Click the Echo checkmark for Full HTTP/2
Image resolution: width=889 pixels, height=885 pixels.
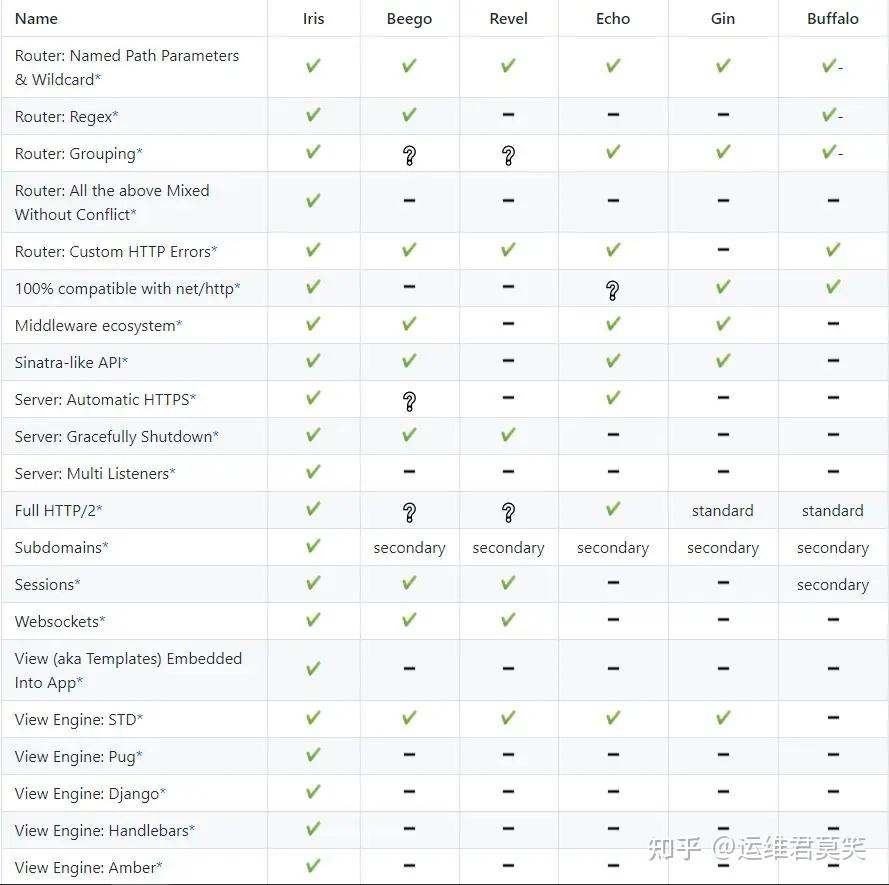(x=613, y=509)
